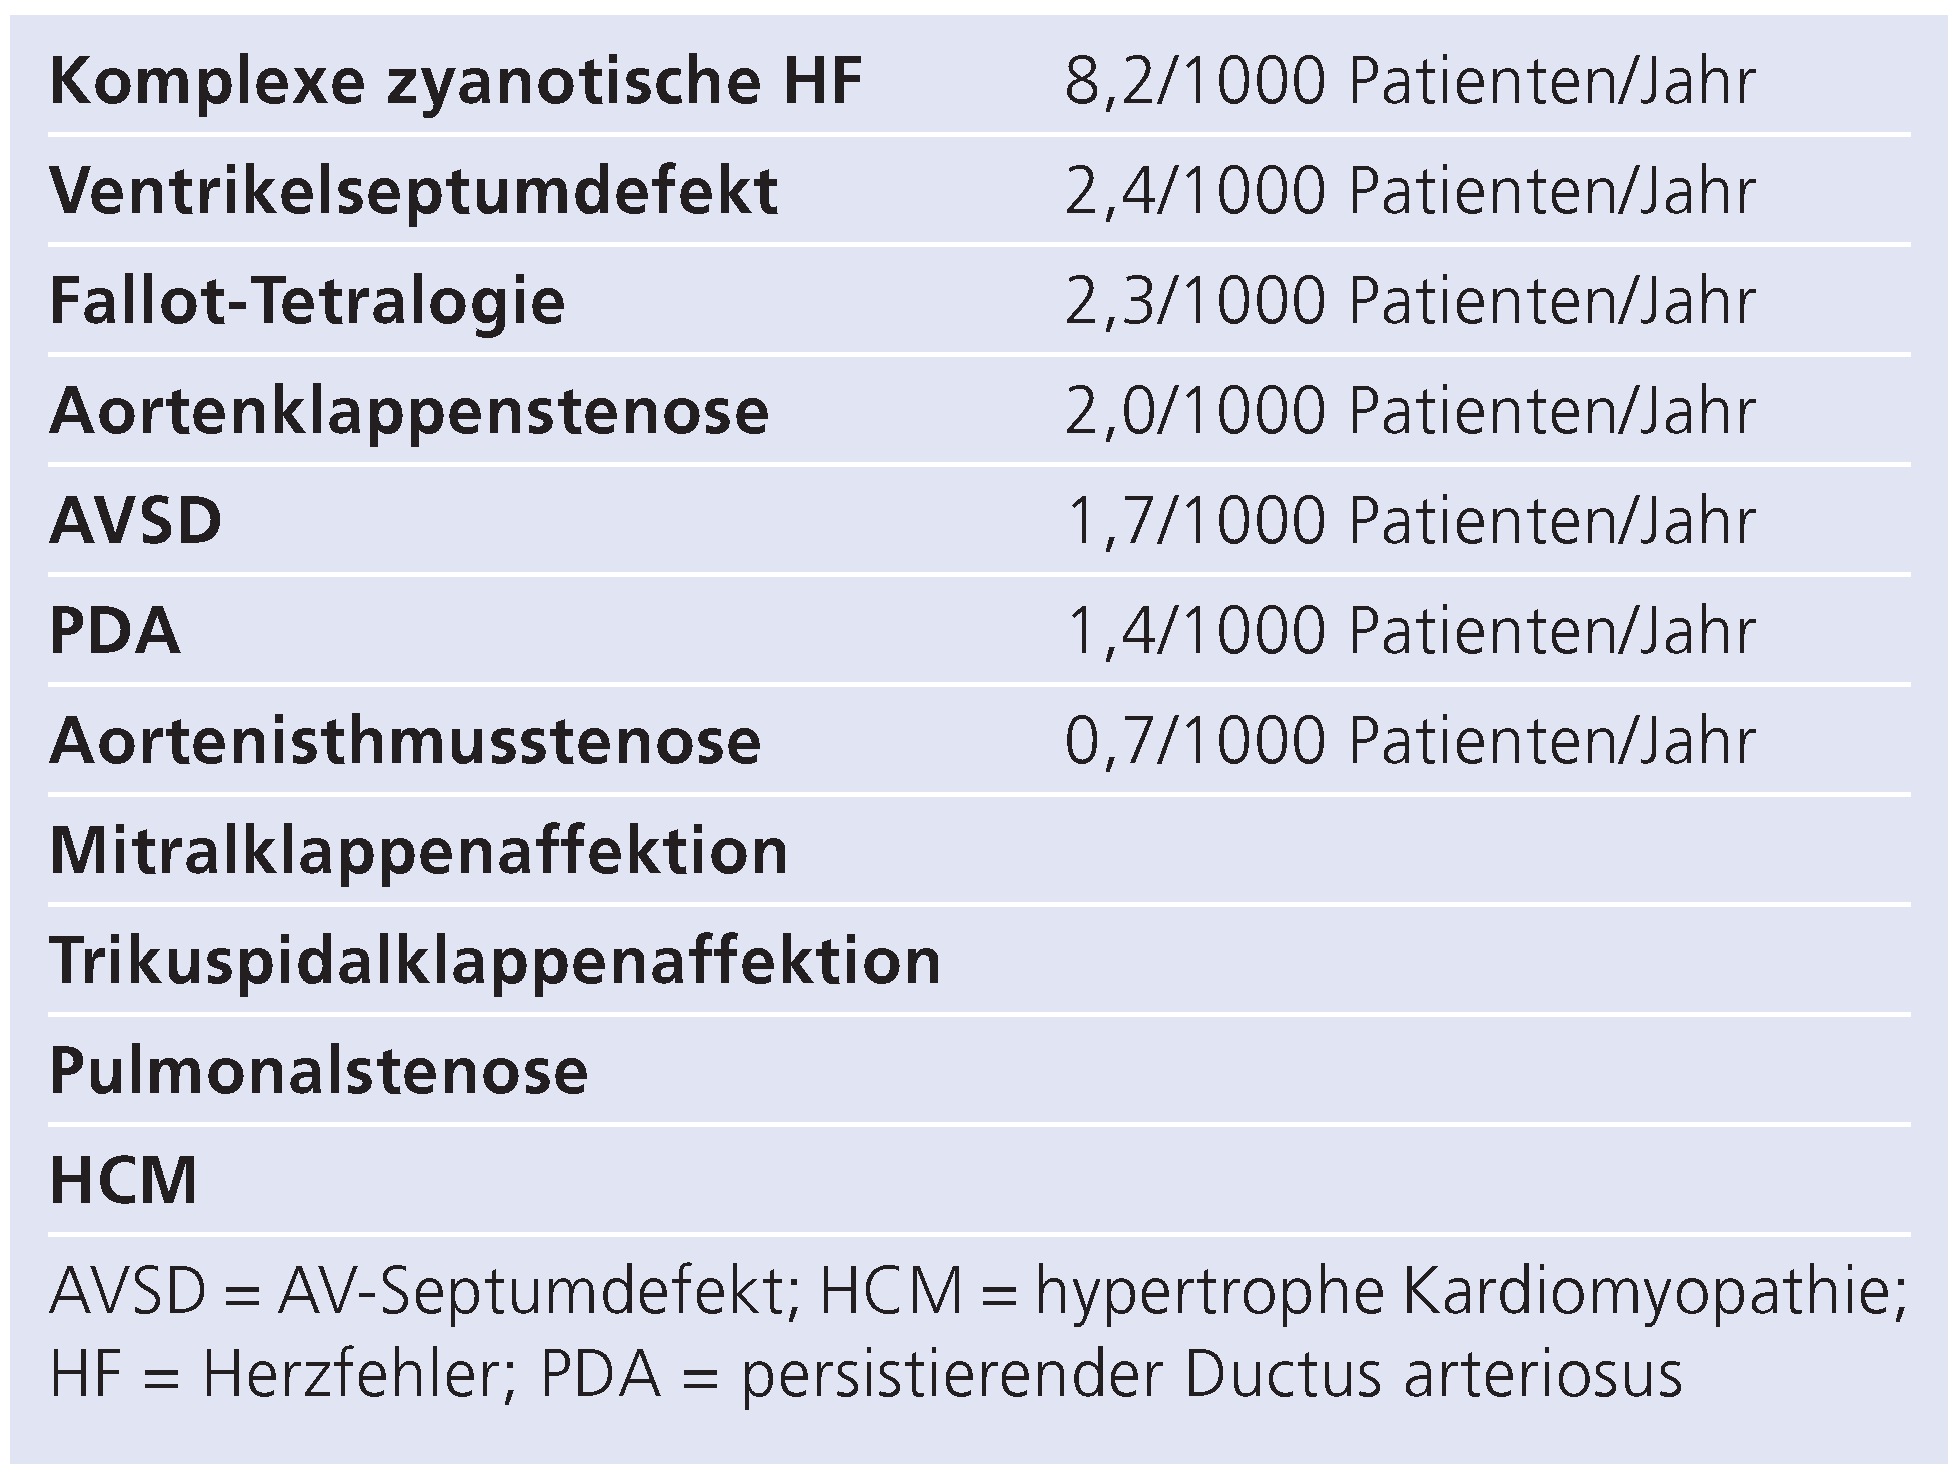The image size is (1953, 1470).
Task: Select the 0,7/1000 Patienten/Jahr value
Action: coord(1409,741)
